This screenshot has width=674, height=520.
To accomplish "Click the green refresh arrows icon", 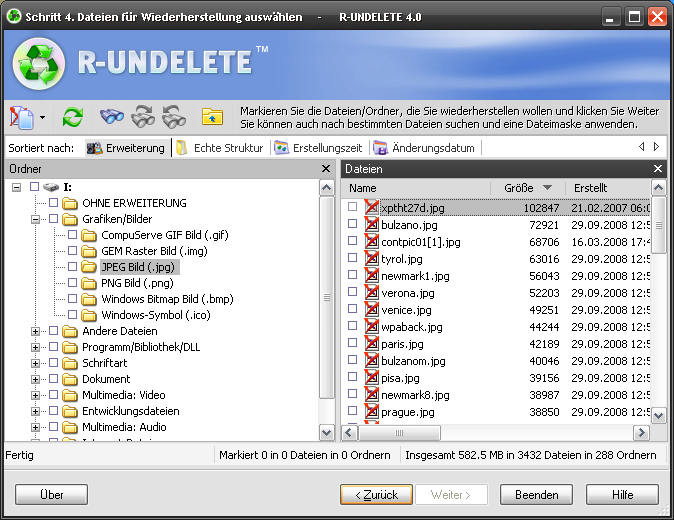I will [73, 117].
